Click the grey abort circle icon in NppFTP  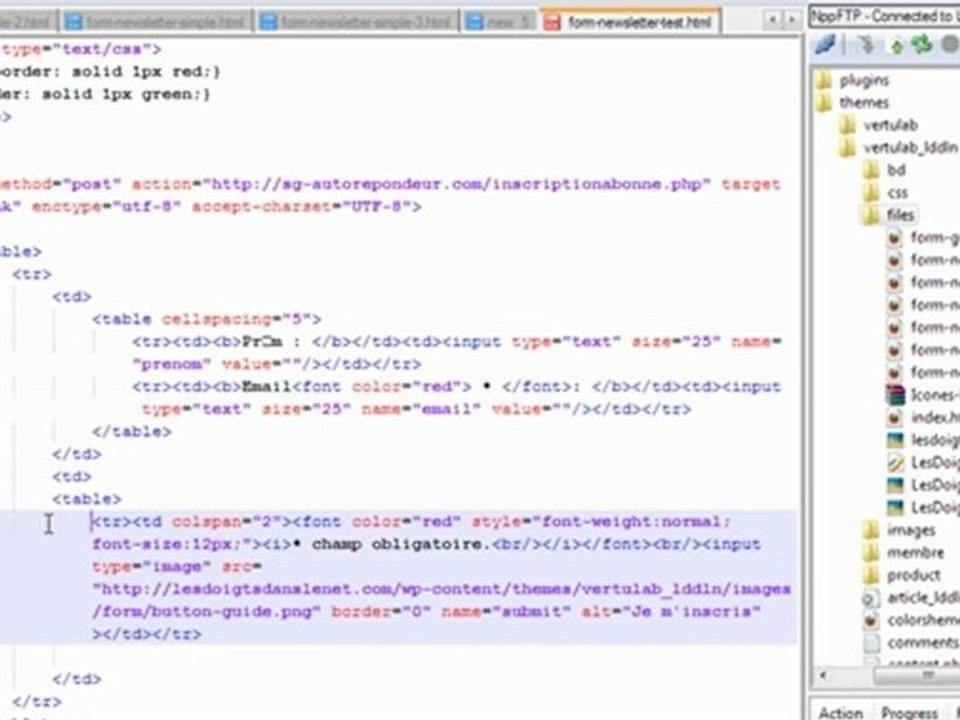[951, 45]
